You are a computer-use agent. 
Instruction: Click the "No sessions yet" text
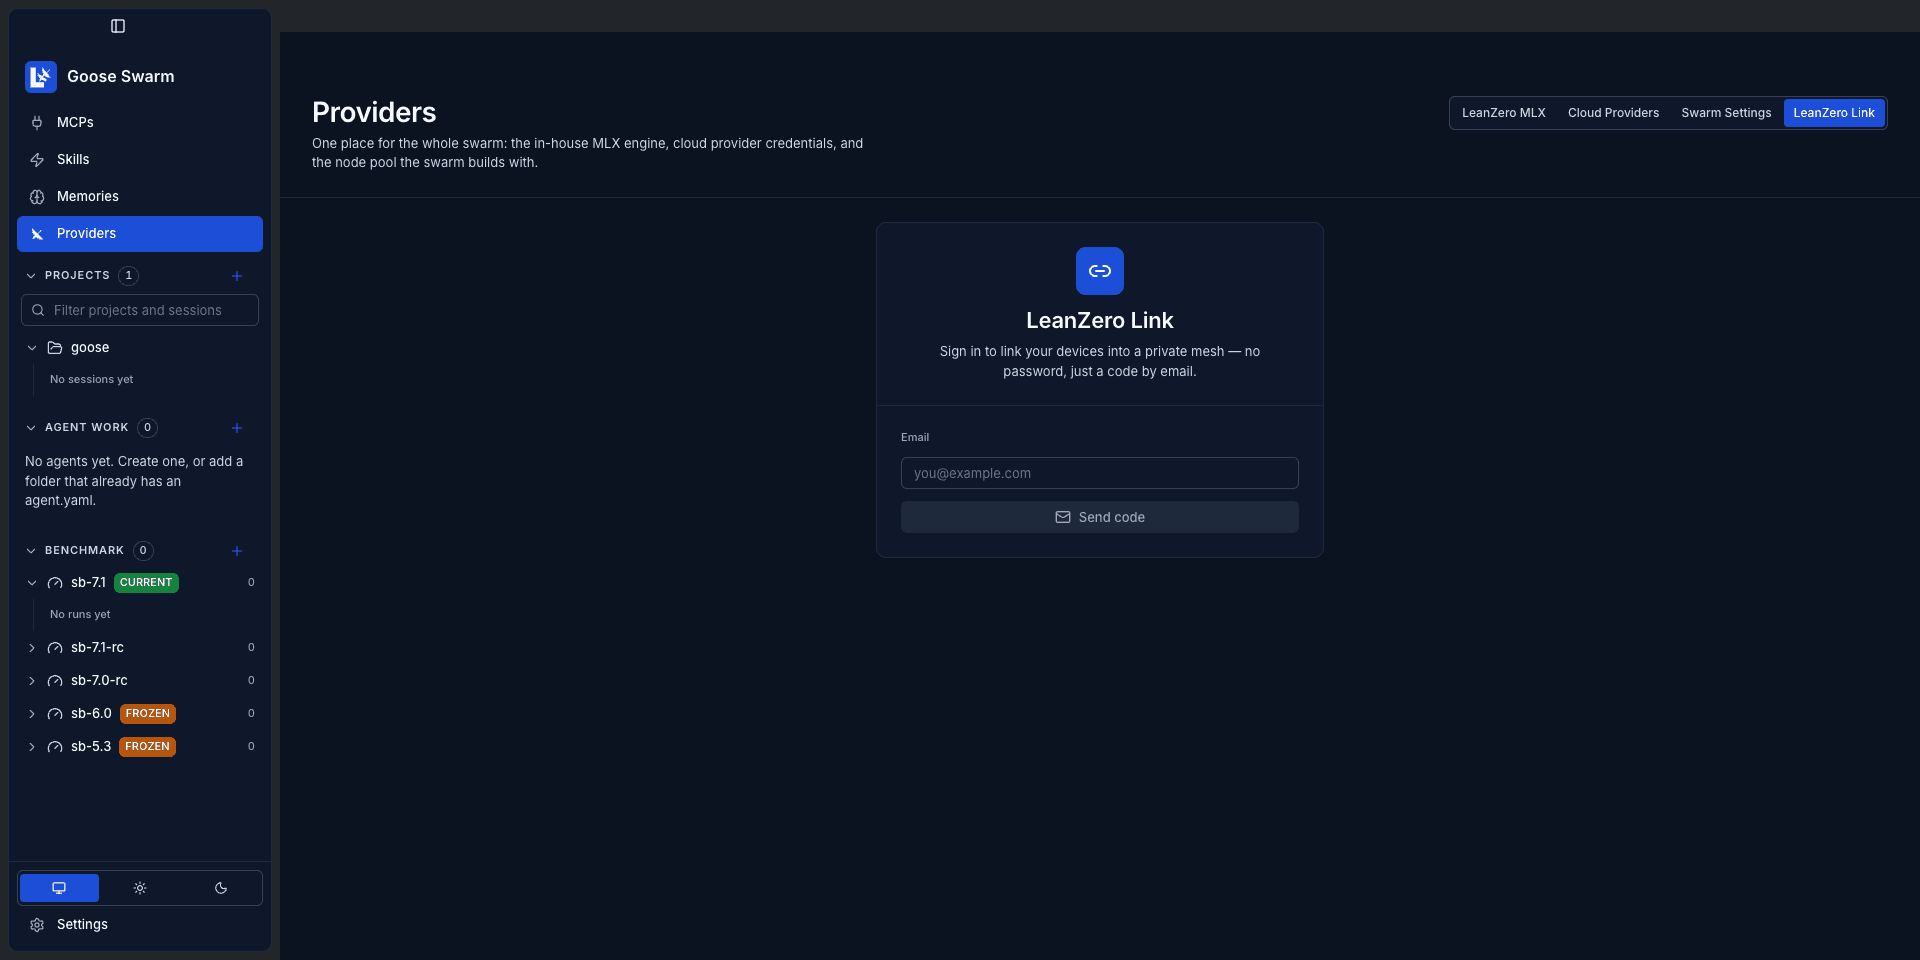pyautogui.click(x=91, y=380)
